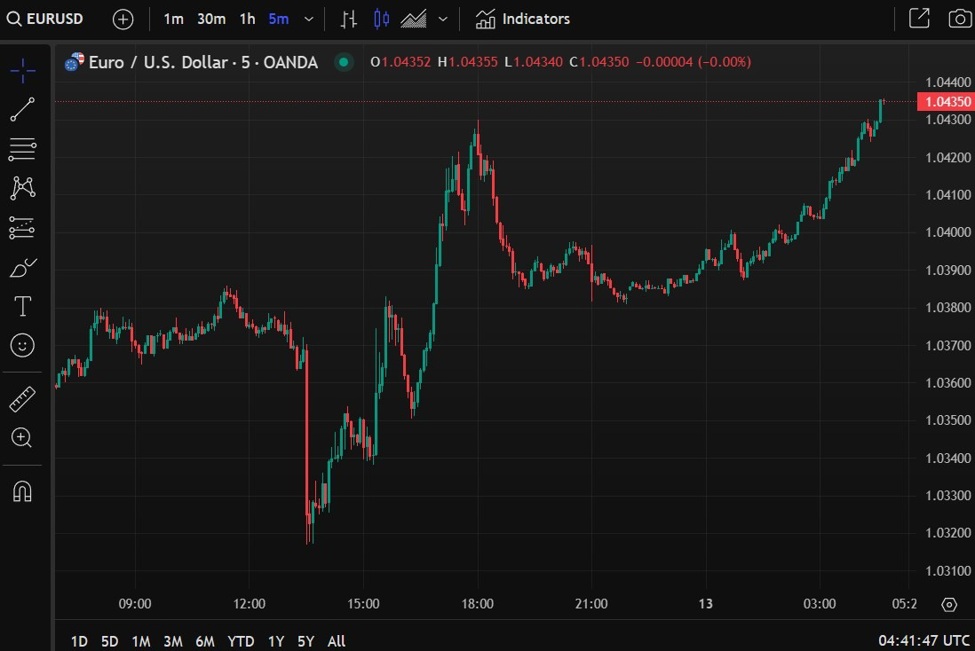Screen dimensions: 975x651
Task: Open the Fibonacci retracement tool
Action: pos(22,150)
